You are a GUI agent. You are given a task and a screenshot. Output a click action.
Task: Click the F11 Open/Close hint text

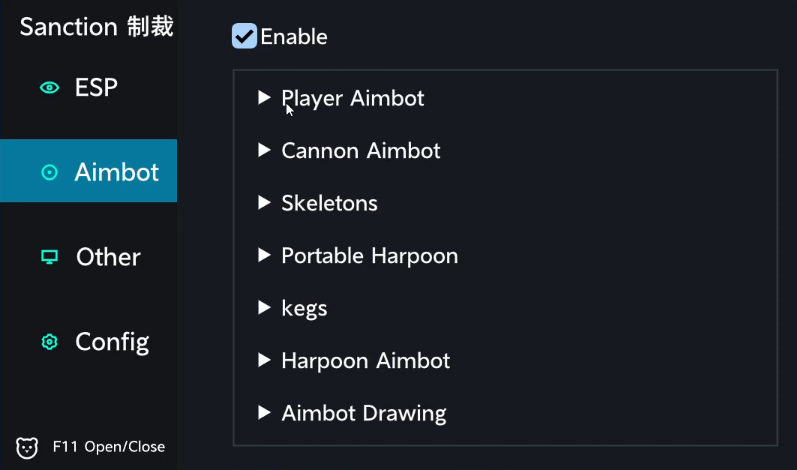(109, 447)
